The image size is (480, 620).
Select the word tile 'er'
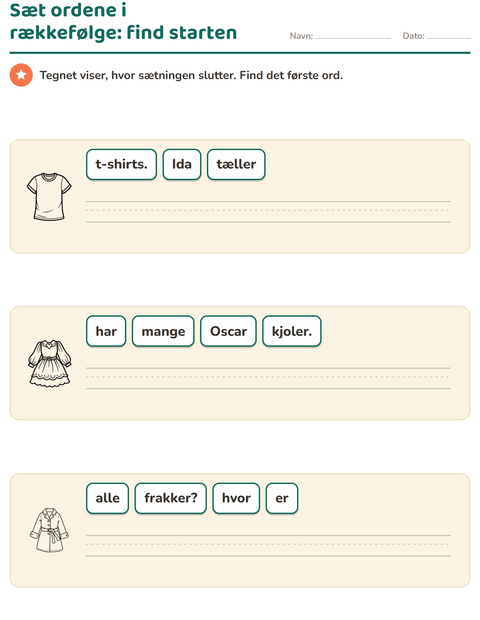[x=282, y=498]
